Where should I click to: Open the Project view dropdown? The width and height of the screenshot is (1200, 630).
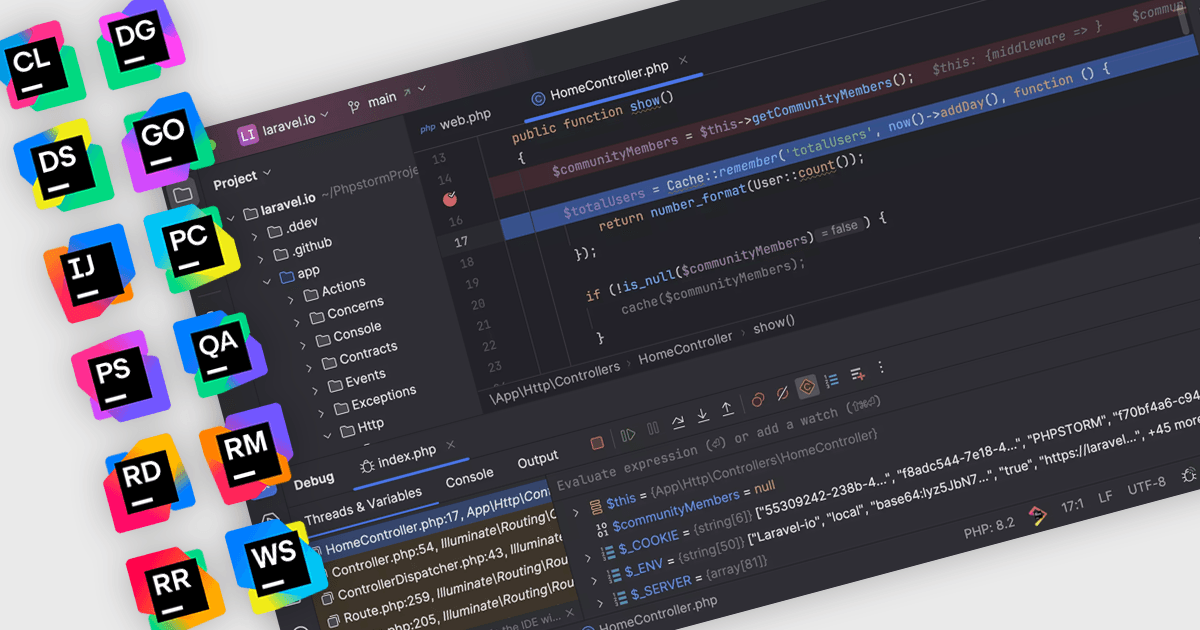coord(243,180)
